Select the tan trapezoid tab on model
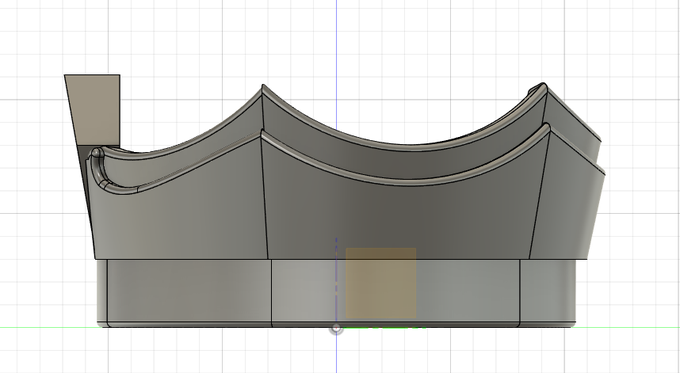This screenshot has width=680, height=373. coord(94,110)
